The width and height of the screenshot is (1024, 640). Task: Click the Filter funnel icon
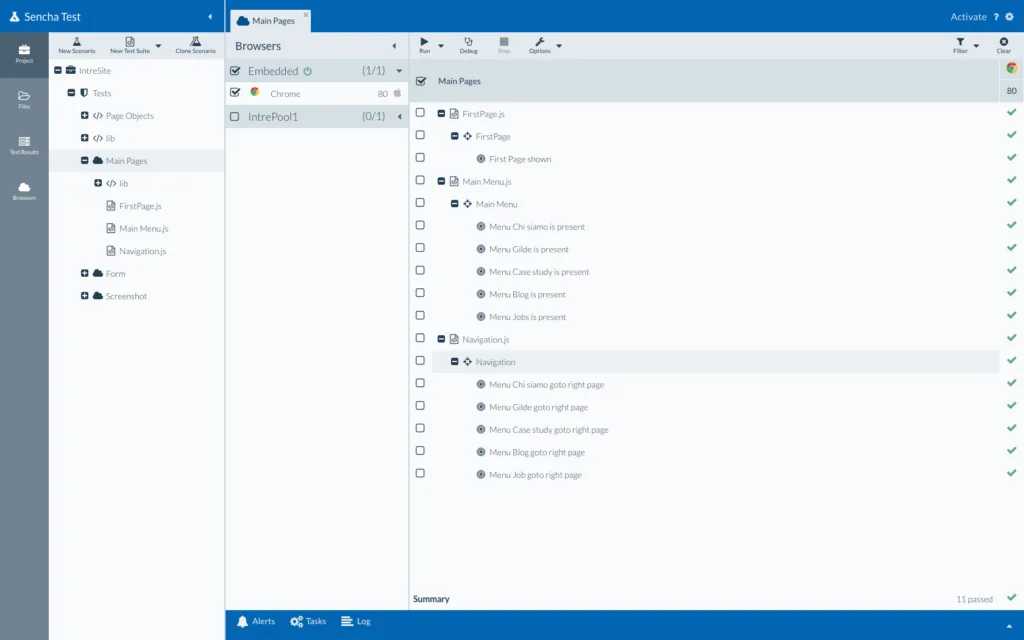point(960,42)
